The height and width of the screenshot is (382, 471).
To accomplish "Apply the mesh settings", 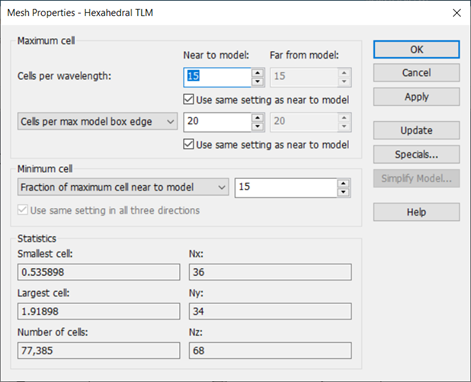I will (416, 97).
